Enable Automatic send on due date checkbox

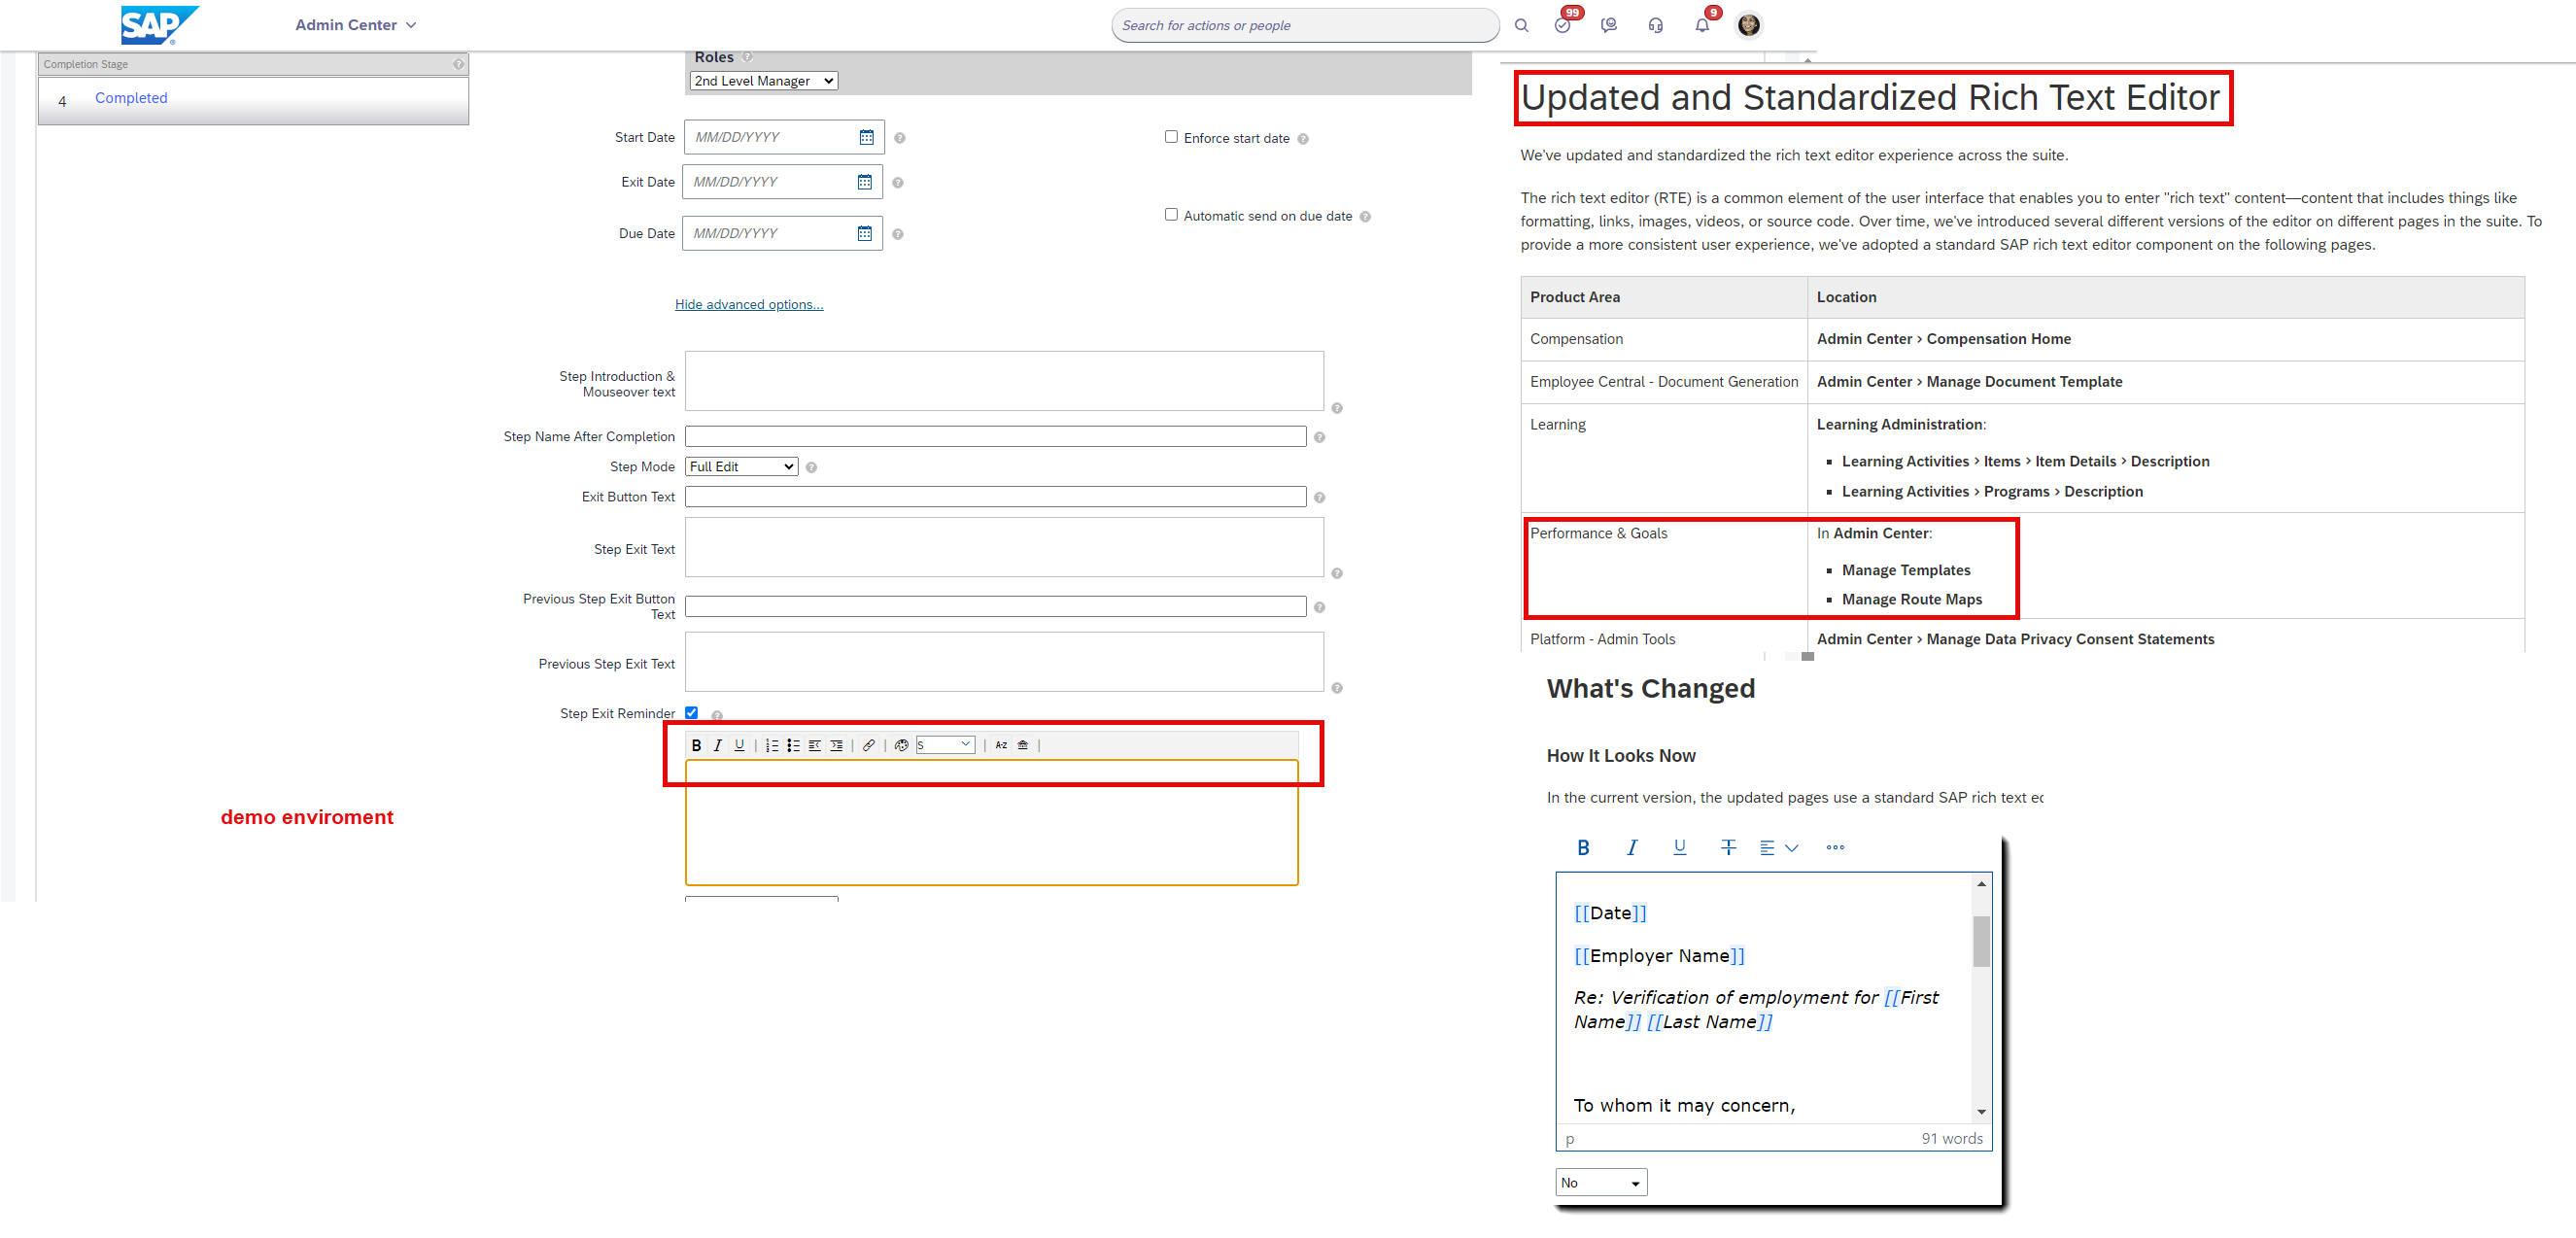[x=1171, y=214]
